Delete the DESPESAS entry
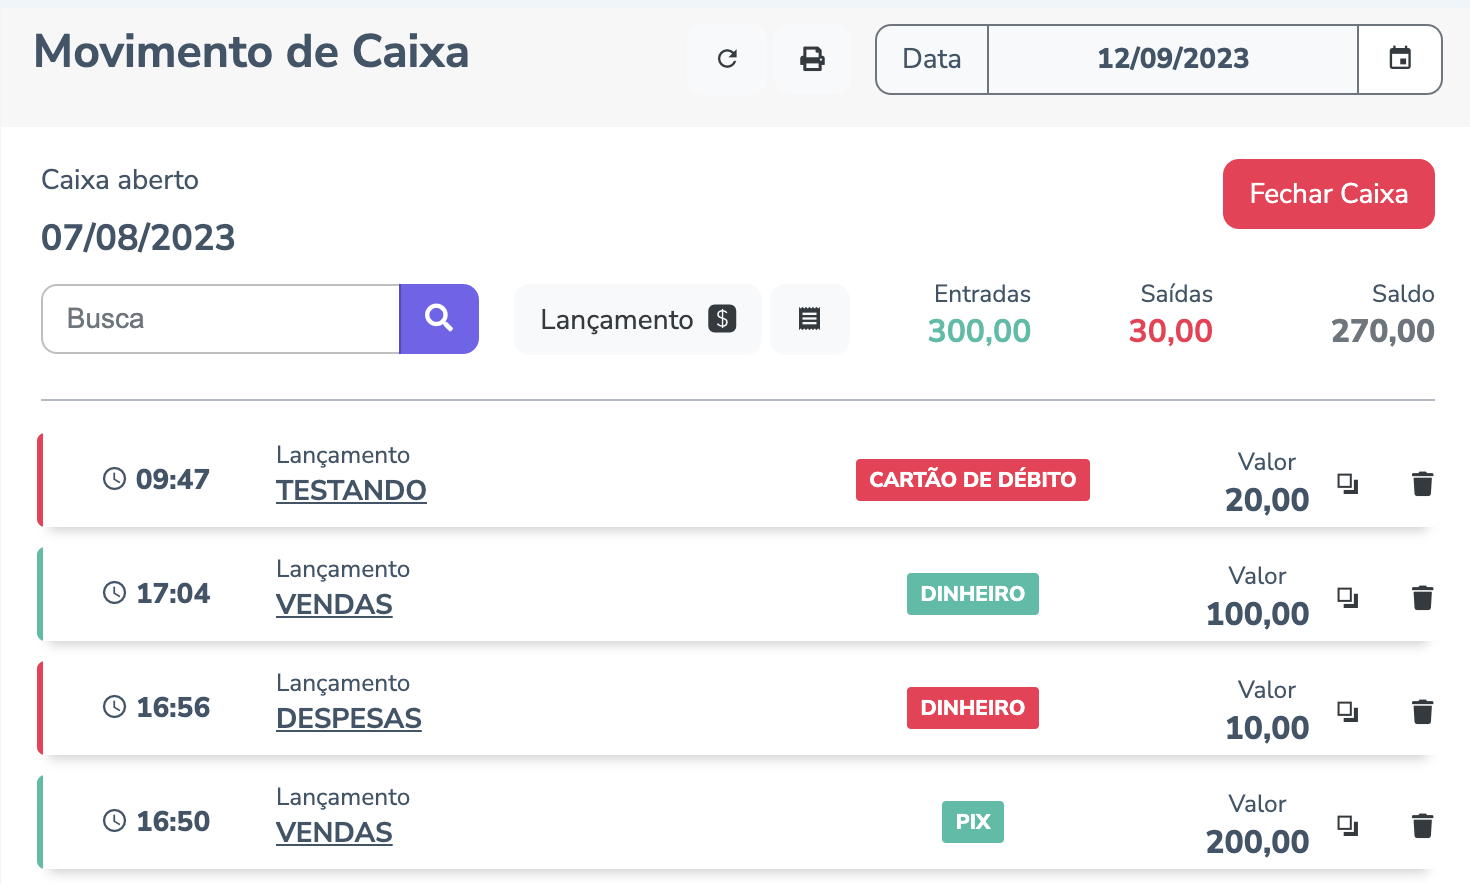Viewport: 1470px width, 884px height. tap(1422, 712)
